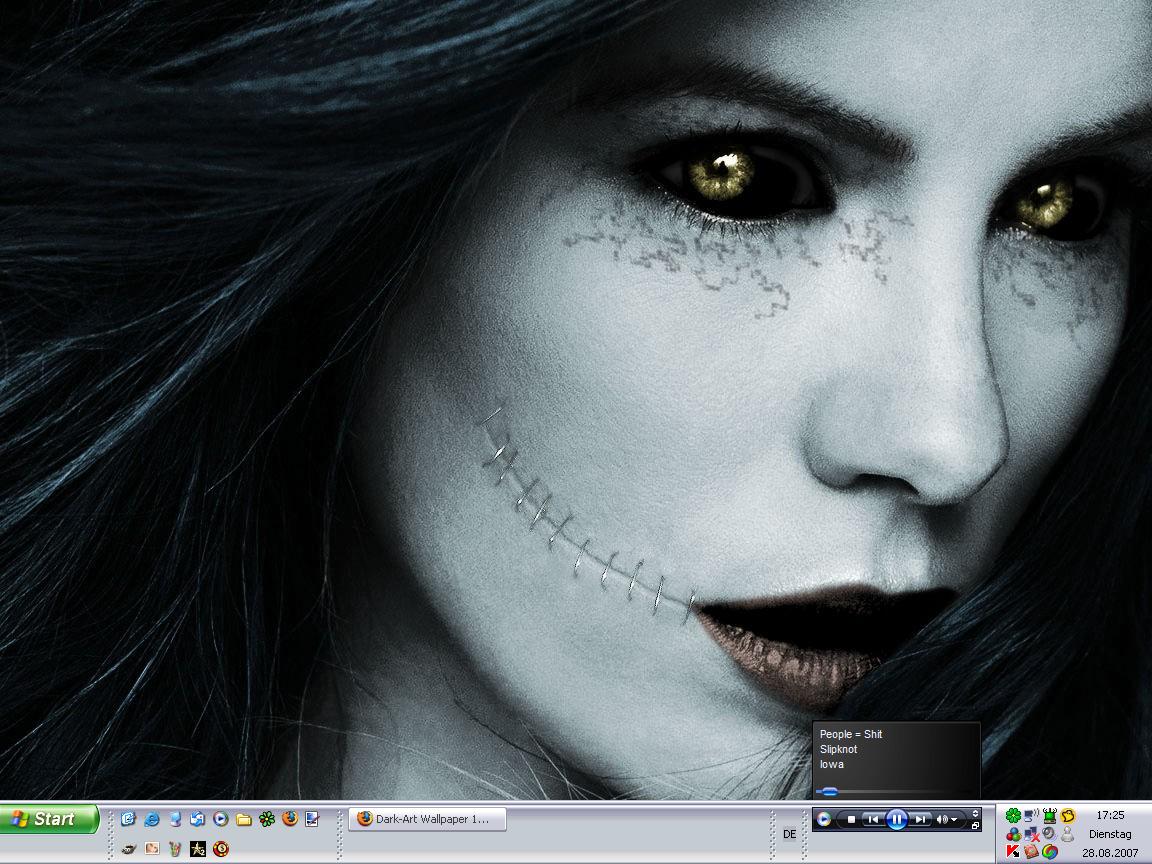This screenshot has width=1152, height=864.
Task: Mute the media player speaker
Action: click(941, 819)
